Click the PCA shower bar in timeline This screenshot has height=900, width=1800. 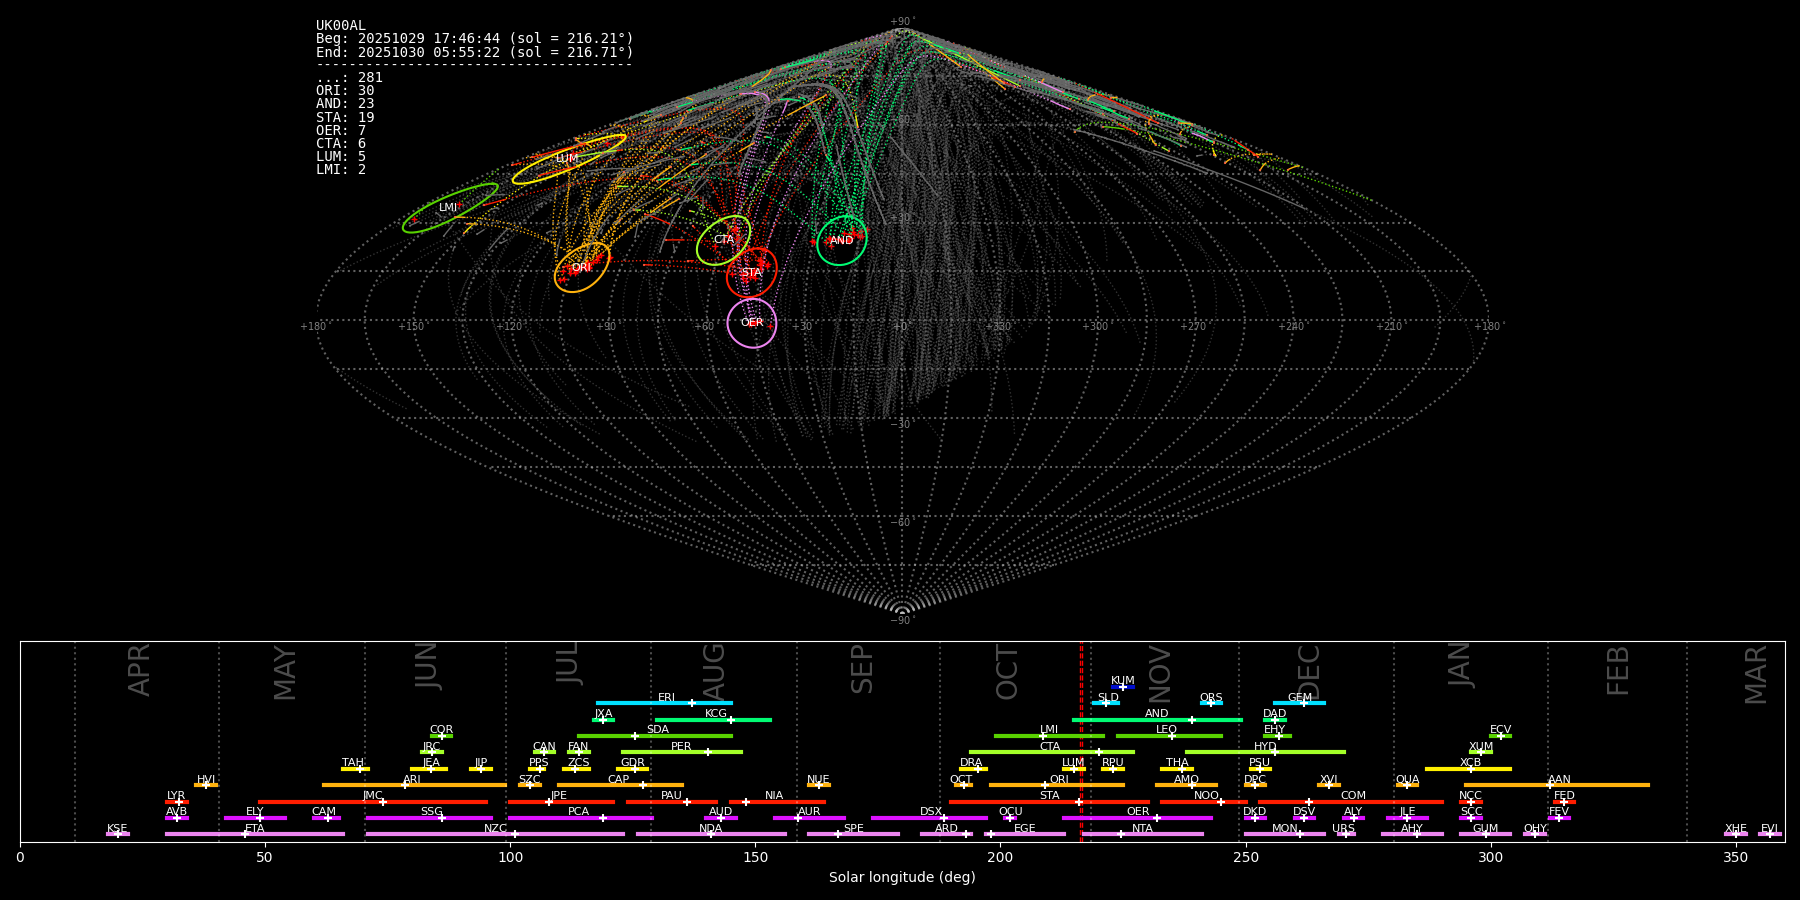click(x=580, y=818)
